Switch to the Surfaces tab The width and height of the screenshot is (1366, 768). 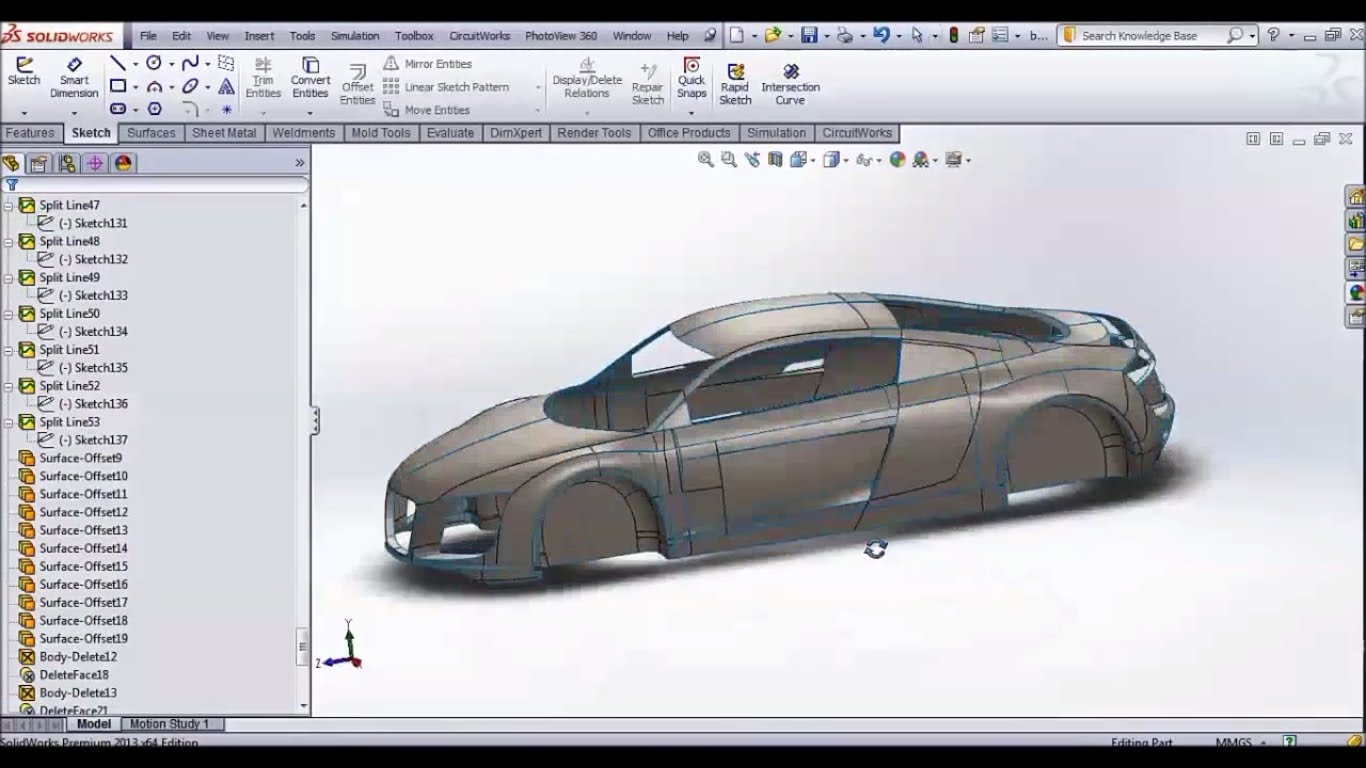(151, 133)
